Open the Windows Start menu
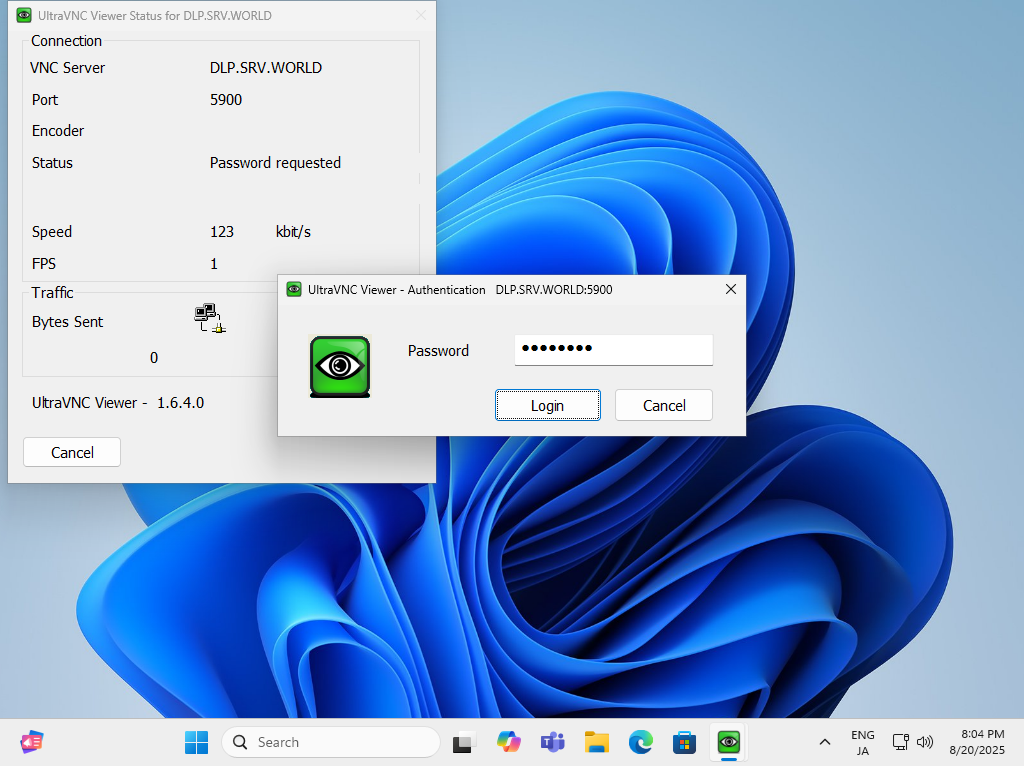The image size is (1024, 766). click(196, 742)
